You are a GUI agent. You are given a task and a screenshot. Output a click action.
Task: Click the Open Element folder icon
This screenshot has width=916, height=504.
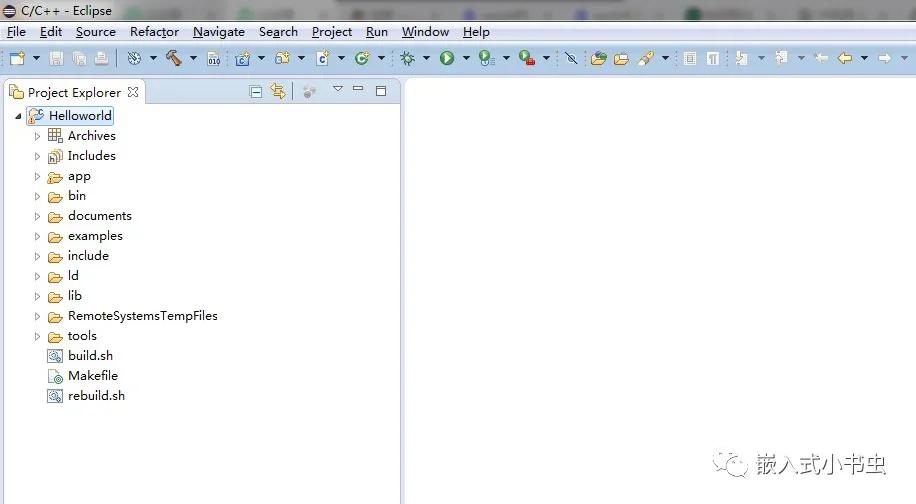(x=599, y=58)
